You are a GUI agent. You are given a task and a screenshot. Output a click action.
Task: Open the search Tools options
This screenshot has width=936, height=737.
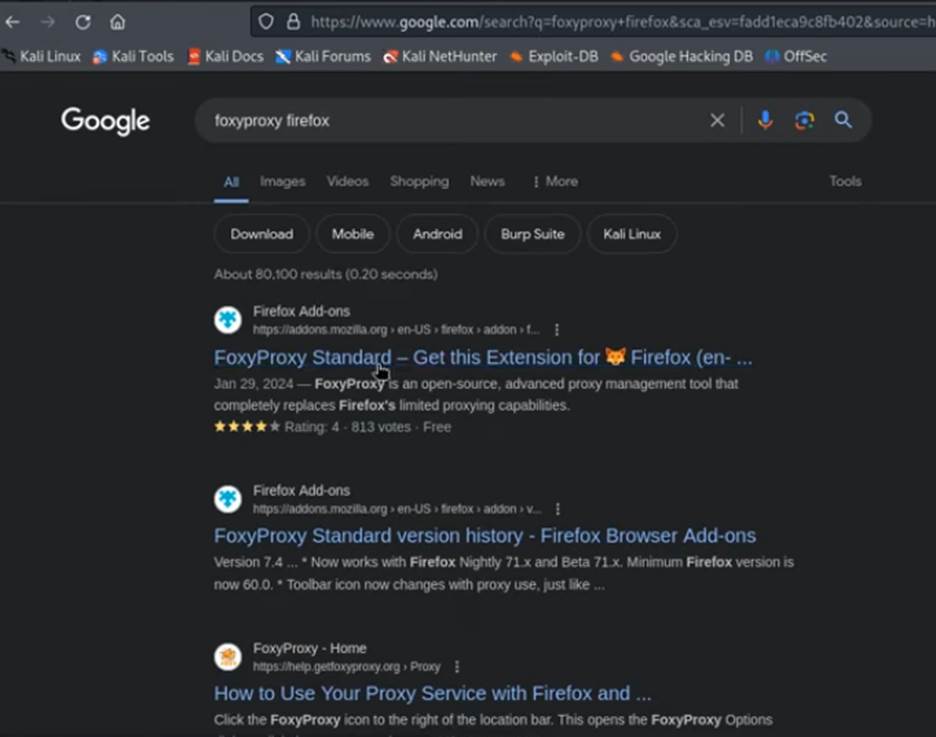click(845, 181)
